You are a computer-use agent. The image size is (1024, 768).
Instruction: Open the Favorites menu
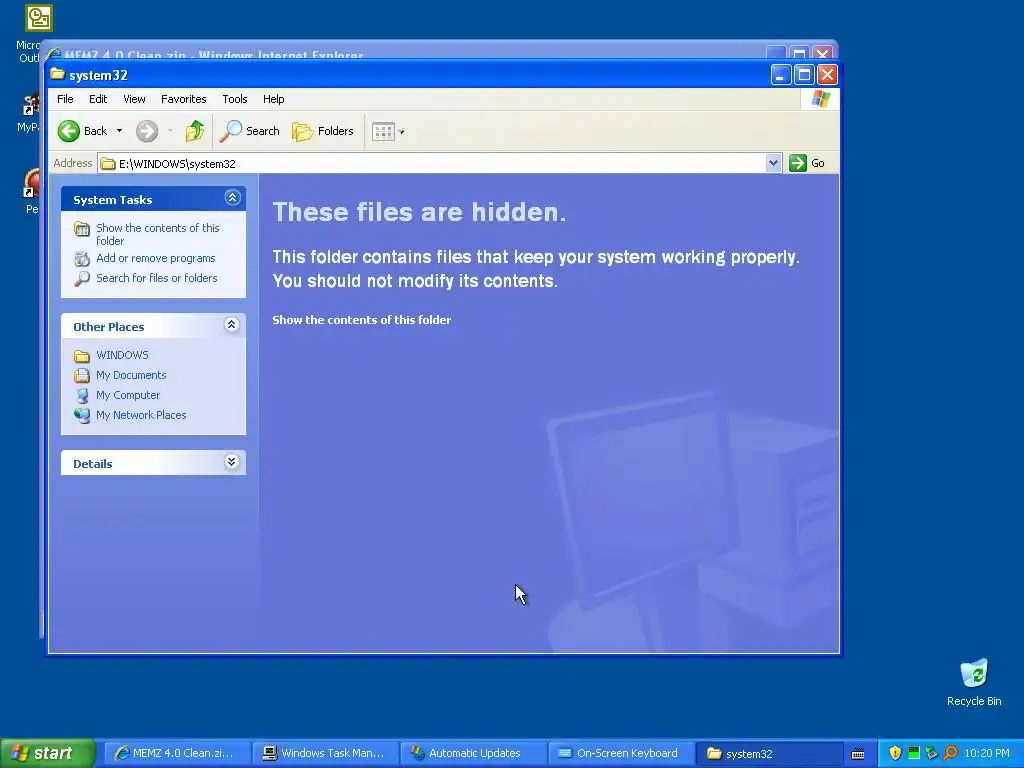pos(184,99)
